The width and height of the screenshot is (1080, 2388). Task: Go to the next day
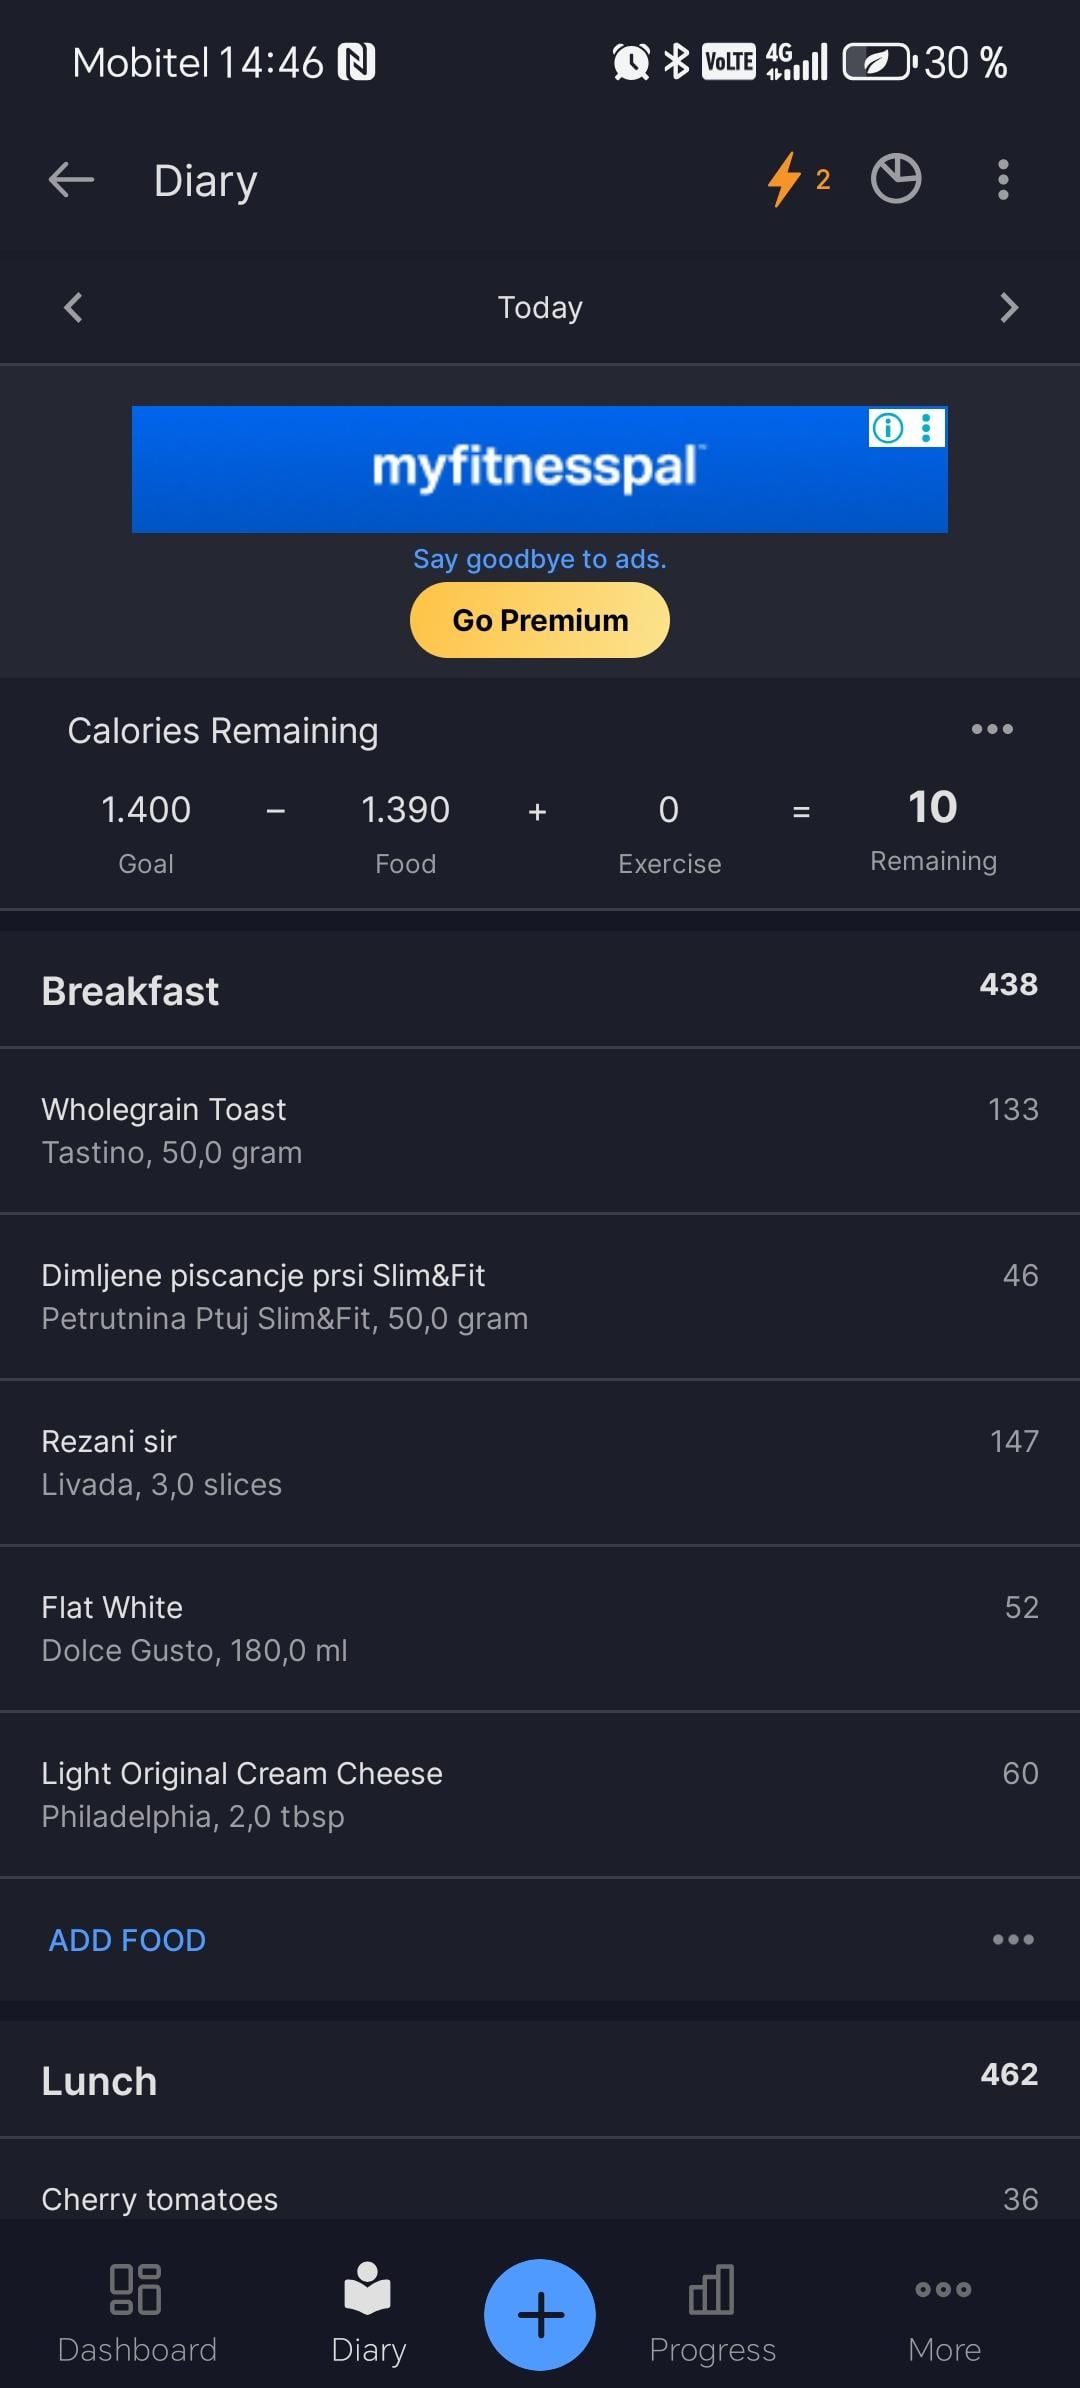1009,307
